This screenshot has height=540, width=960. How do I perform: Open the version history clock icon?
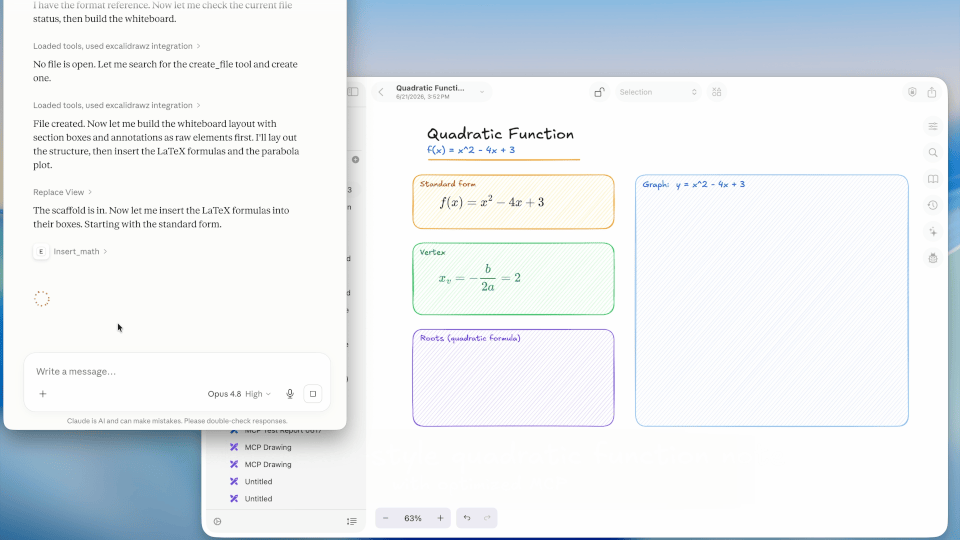click(x=932, y=206)
